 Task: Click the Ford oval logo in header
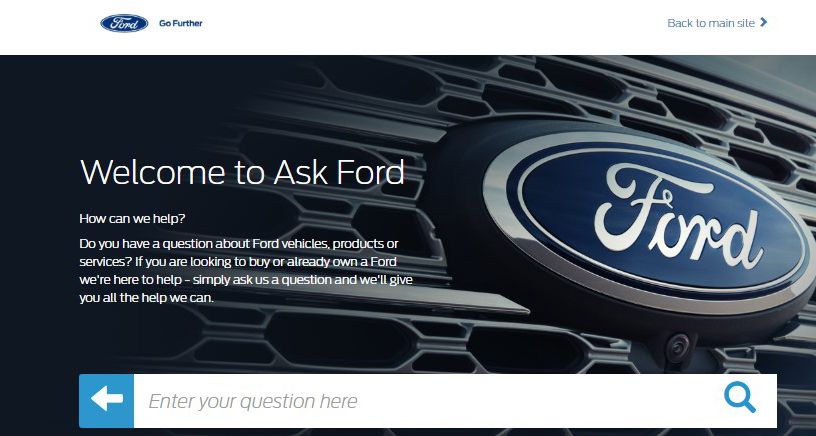point(124,23)
